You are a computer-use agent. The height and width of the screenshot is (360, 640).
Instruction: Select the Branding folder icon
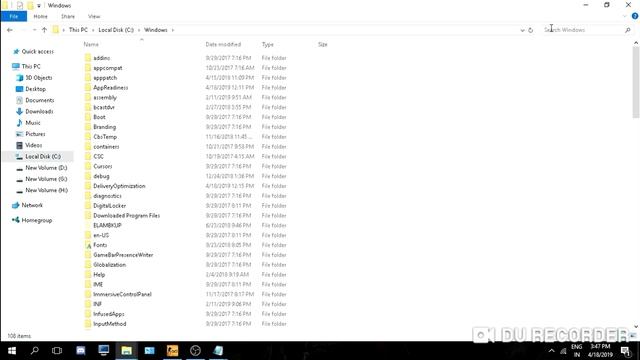tap(88, 127)
